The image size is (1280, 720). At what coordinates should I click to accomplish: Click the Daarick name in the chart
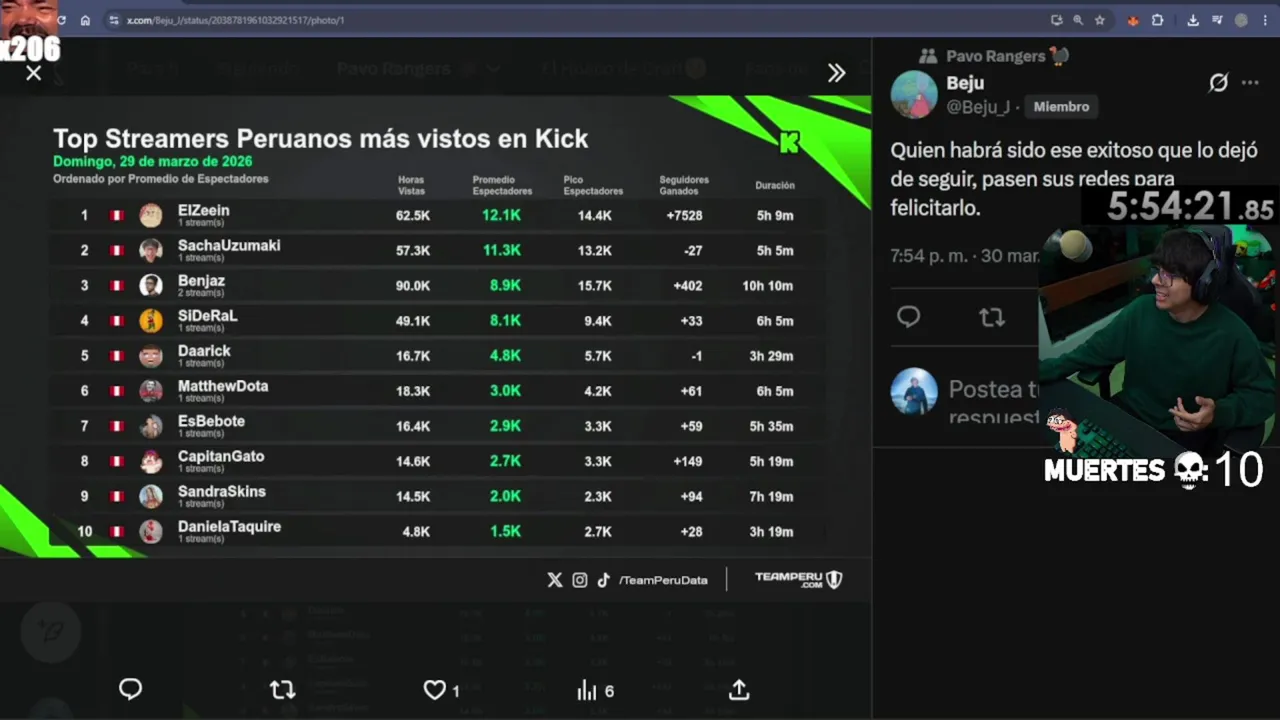(204, 351)
